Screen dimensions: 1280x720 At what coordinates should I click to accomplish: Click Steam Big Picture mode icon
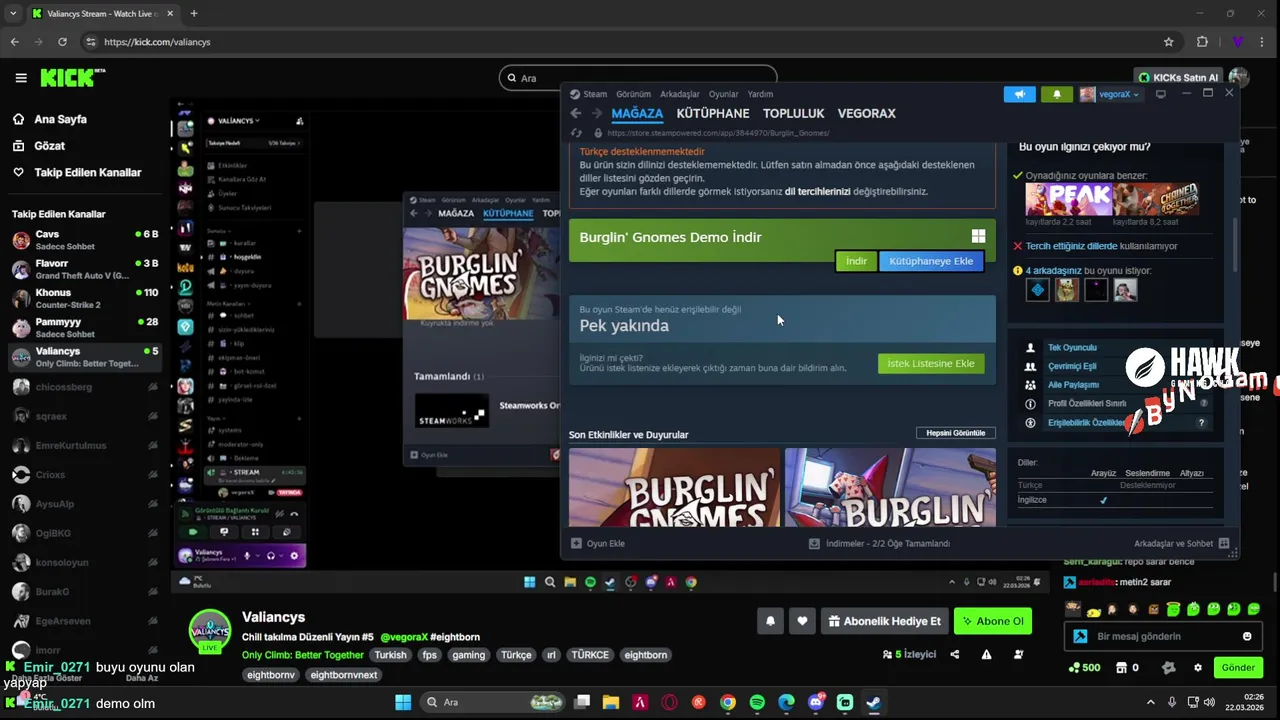click(x=1160, y=94)
